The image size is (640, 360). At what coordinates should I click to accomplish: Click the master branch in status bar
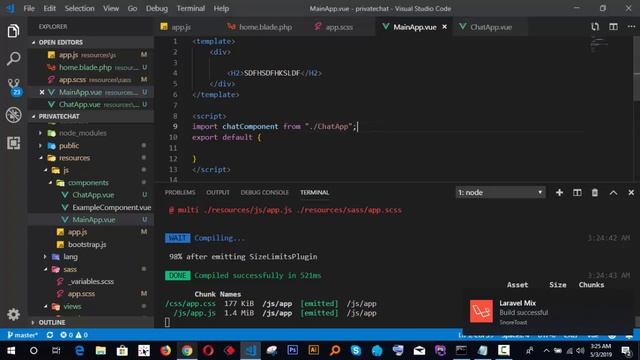pos(22,335)
